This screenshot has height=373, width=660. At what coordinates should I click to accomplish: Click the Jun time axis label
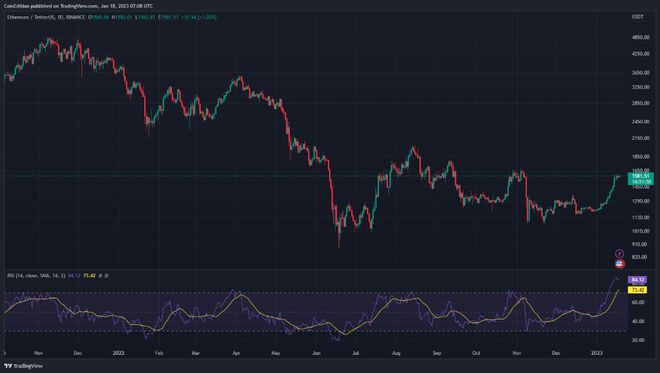(316, 353)
